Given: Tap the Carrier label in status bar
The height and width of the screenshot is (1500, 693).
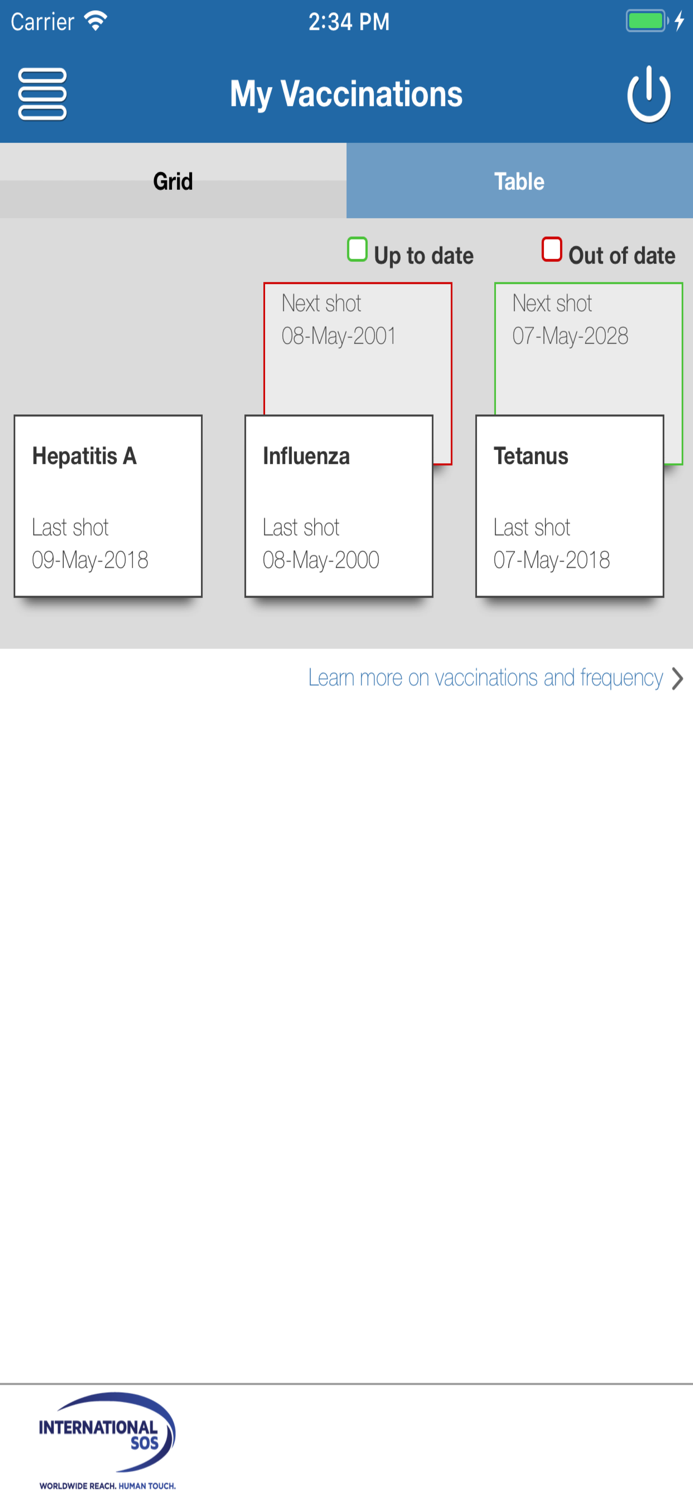Looking at the screenshot, I should [42, 22].
